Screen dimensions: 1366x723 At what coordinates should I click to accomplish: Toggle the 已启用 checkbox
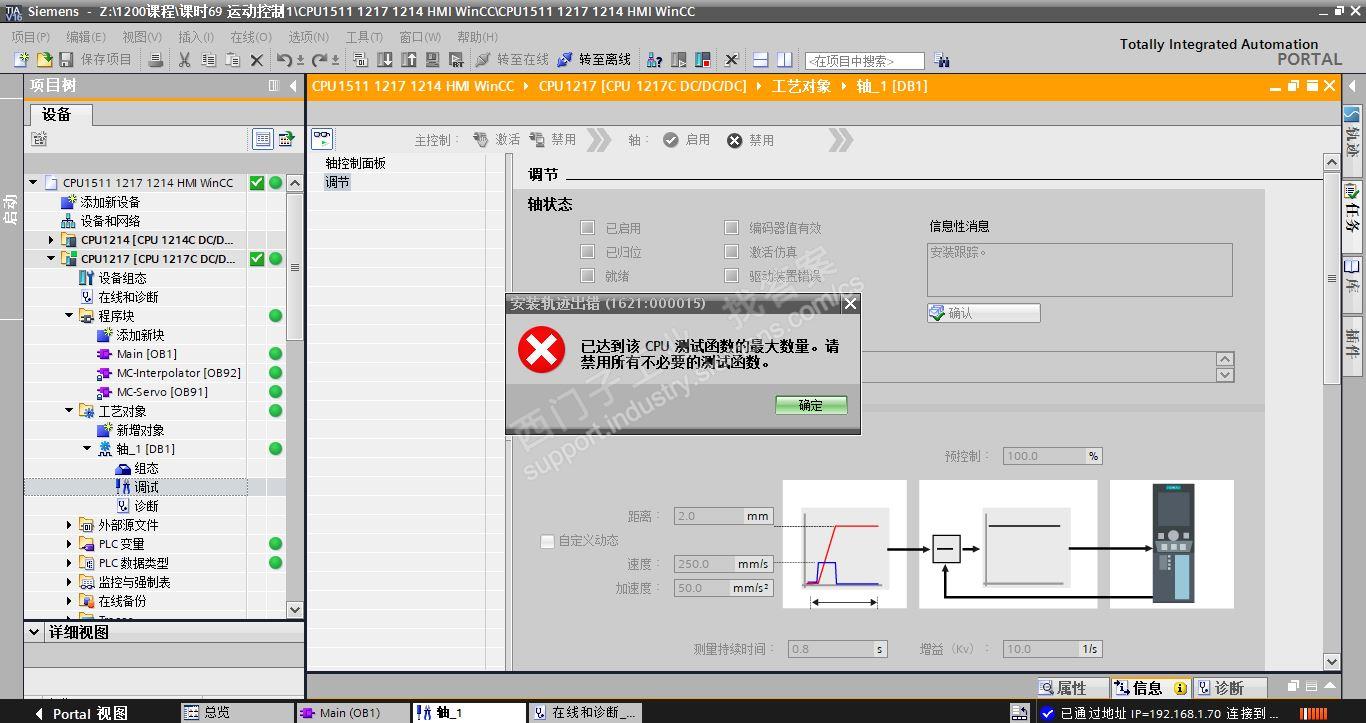coord(587,228)
